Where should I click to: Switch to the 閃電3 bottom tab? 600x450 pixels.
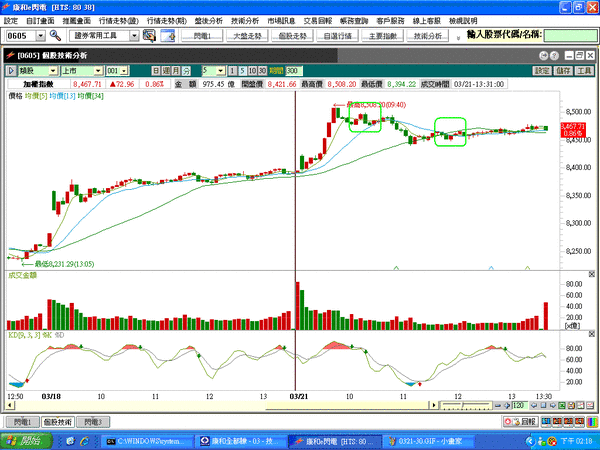[93, 422]
